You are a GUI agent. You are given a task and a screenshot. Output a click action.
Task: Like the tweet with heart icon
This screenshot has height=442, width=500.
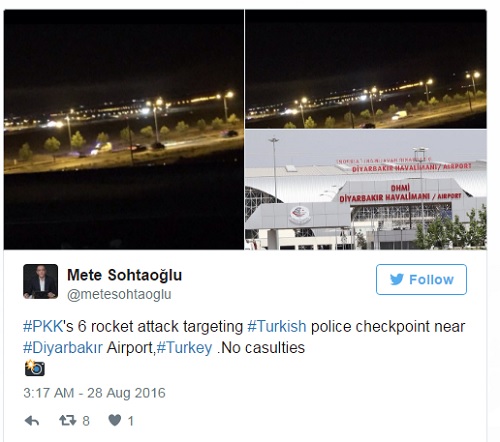tap(115, 420)
